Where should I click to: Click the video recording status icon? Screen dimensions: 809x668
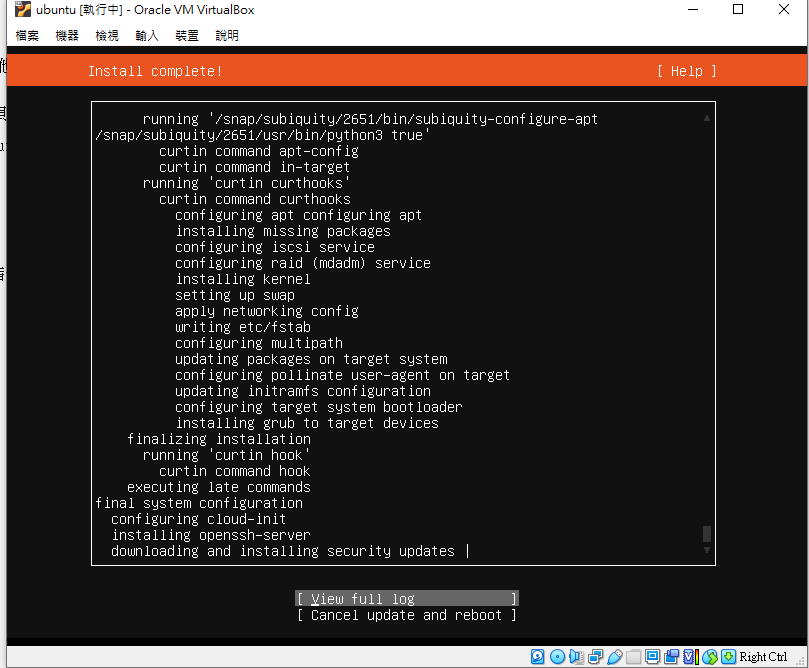pos(671,656)
